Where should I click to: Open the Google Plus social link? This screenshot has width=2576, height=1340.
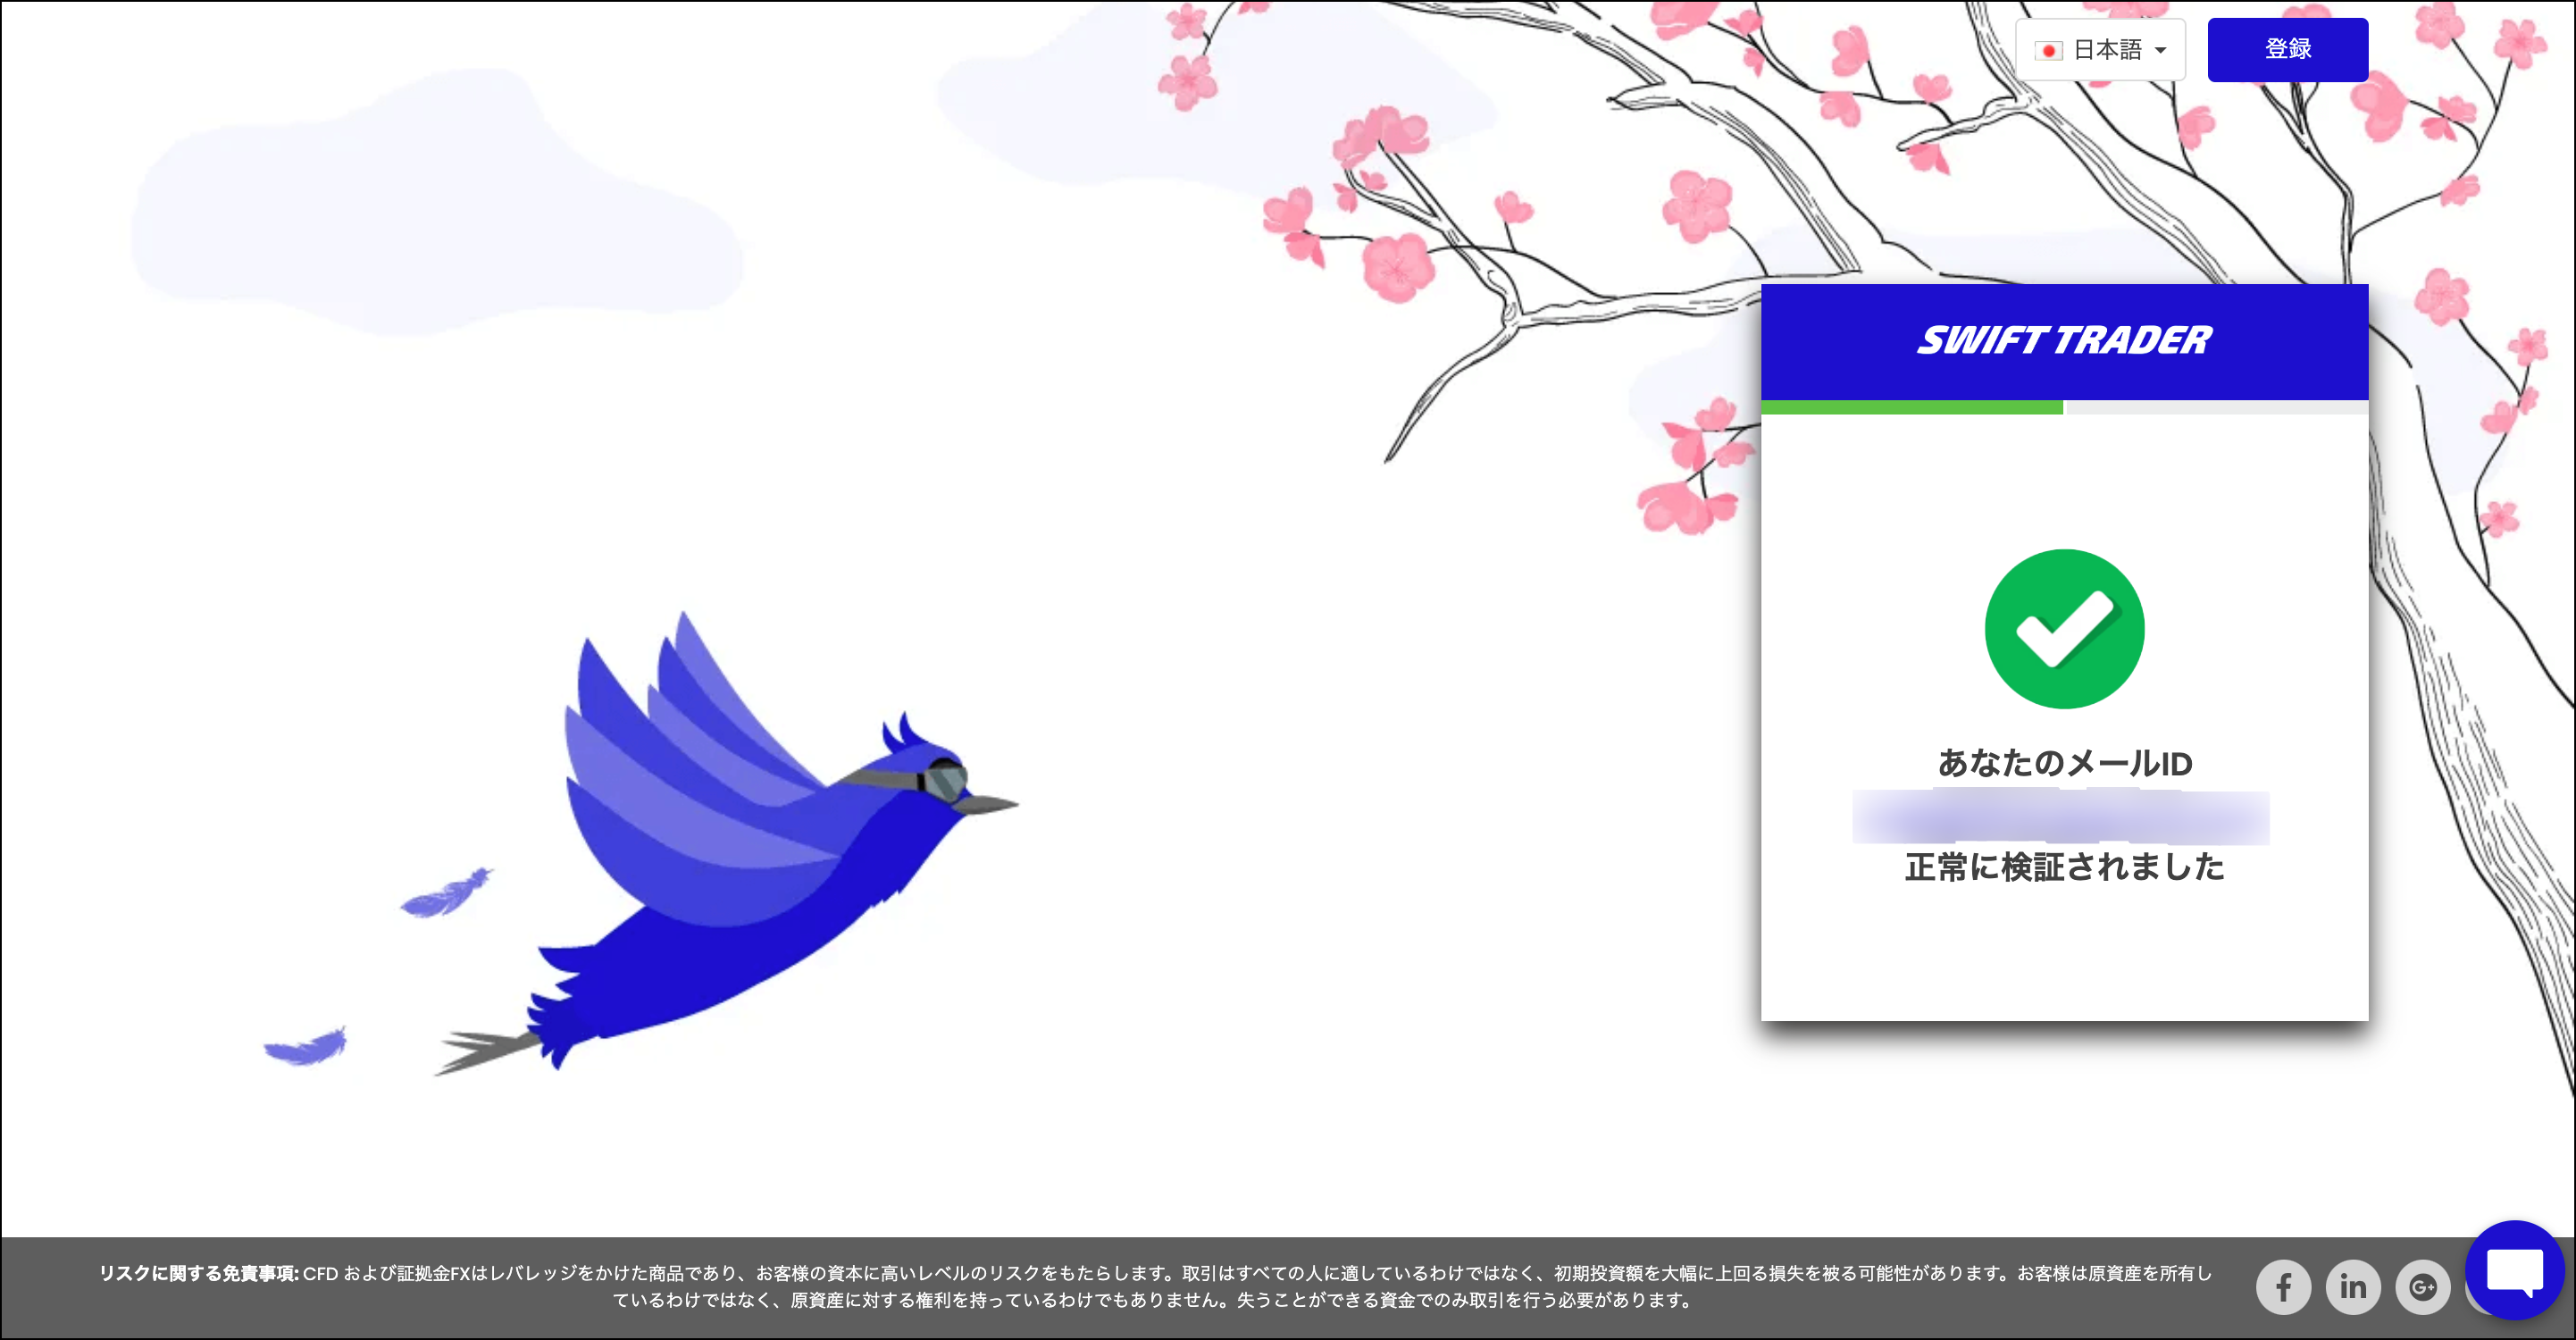pos(2422,1286)
